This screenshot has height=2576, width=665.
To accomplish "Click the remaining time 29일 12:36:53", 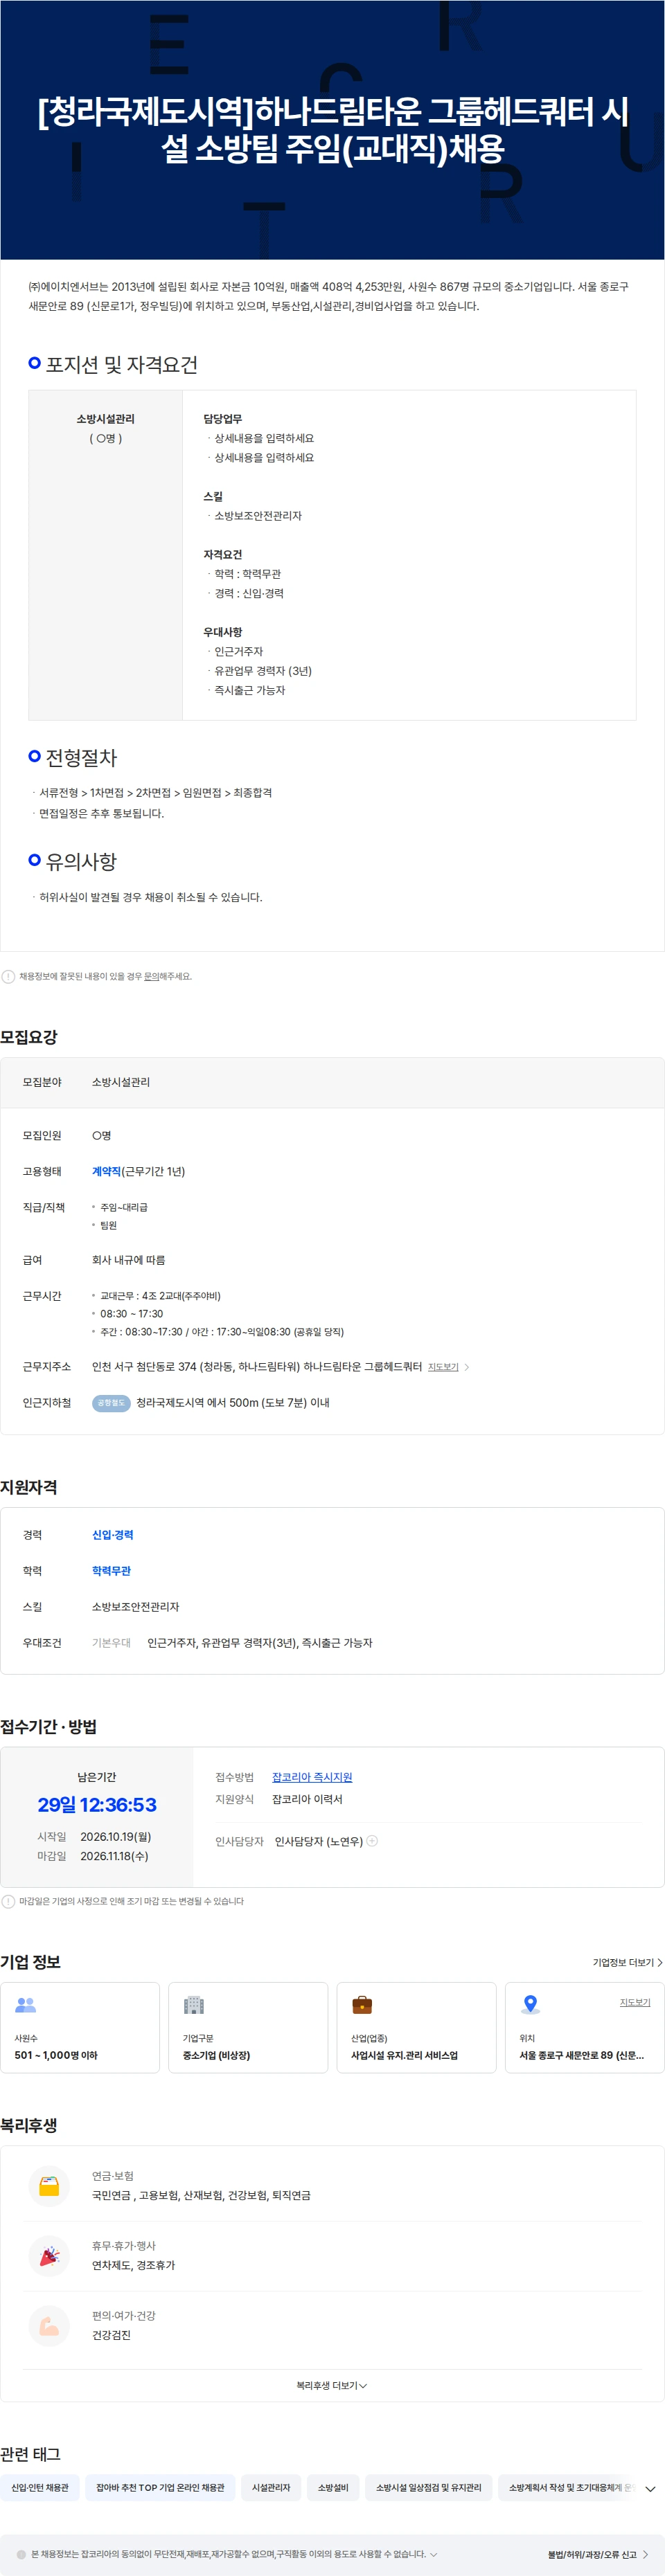I will (x=97, y=1804).
